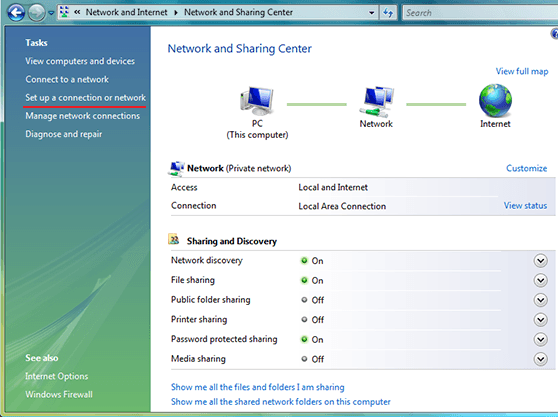558x417 pixels.
Task: Click View full map link
Action: [x=522, y=72]
